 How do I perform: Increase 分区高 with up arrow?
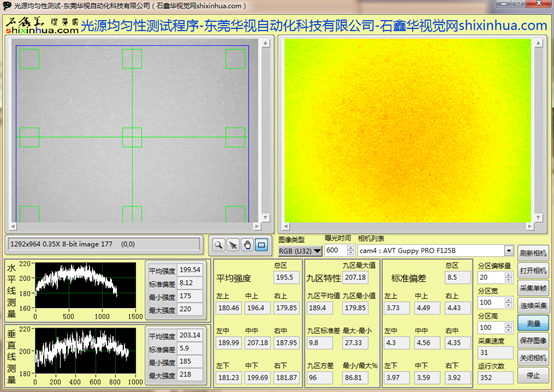pyautogui.click(x=508, y=325)
